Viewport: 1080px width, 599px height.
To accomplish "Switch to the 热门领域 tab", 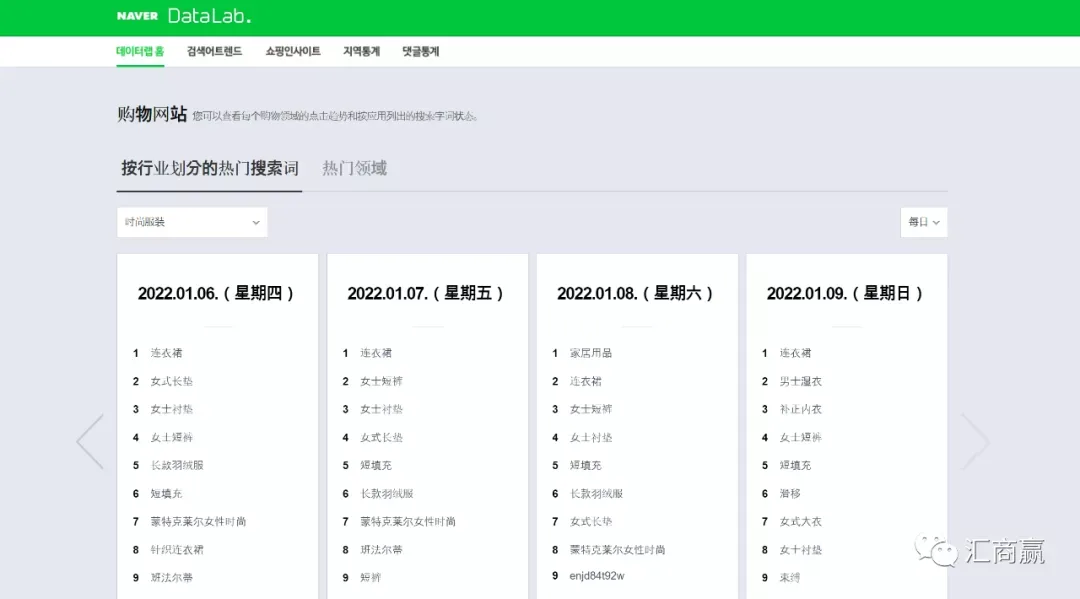I will point(355,168).
